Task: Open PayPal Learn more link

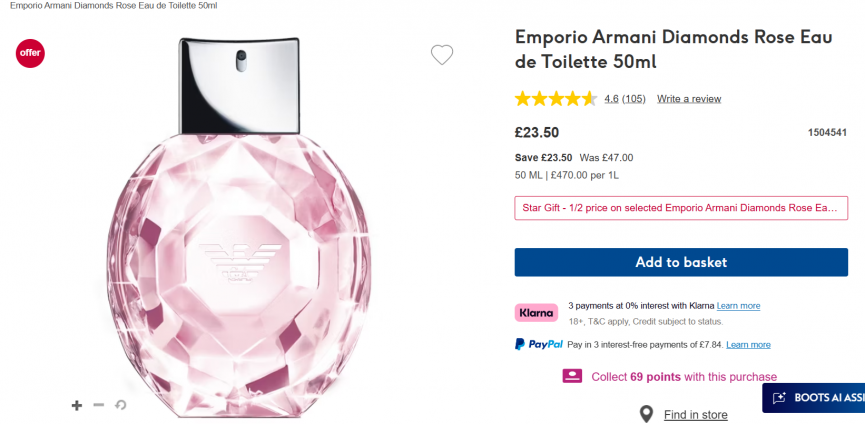Action: click(748, 344)
